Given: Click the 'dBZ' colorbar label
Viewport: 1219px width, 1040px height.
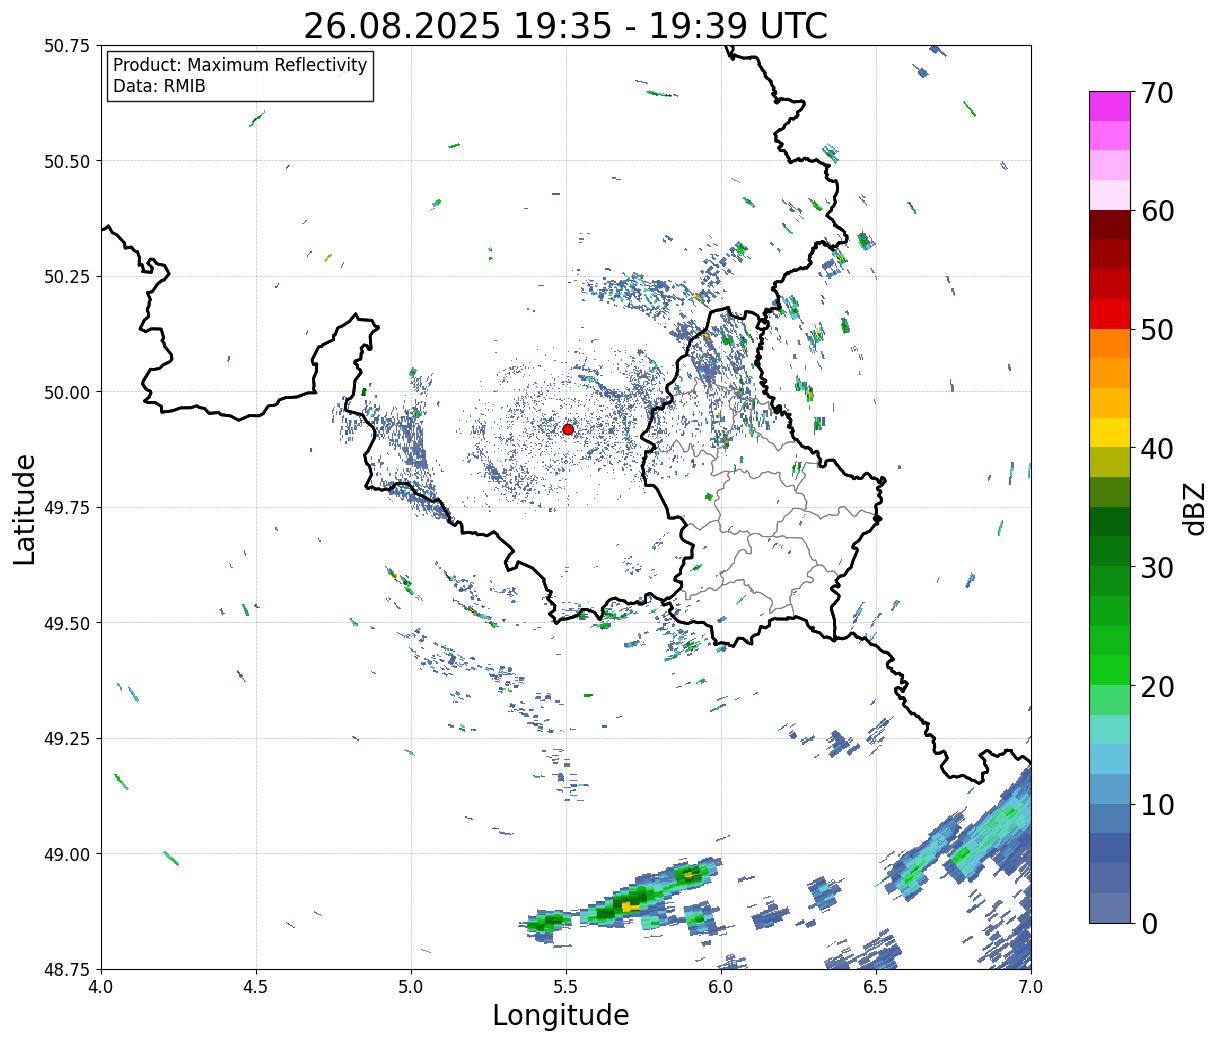Looking at the screenshot, I should (1195, 507).
